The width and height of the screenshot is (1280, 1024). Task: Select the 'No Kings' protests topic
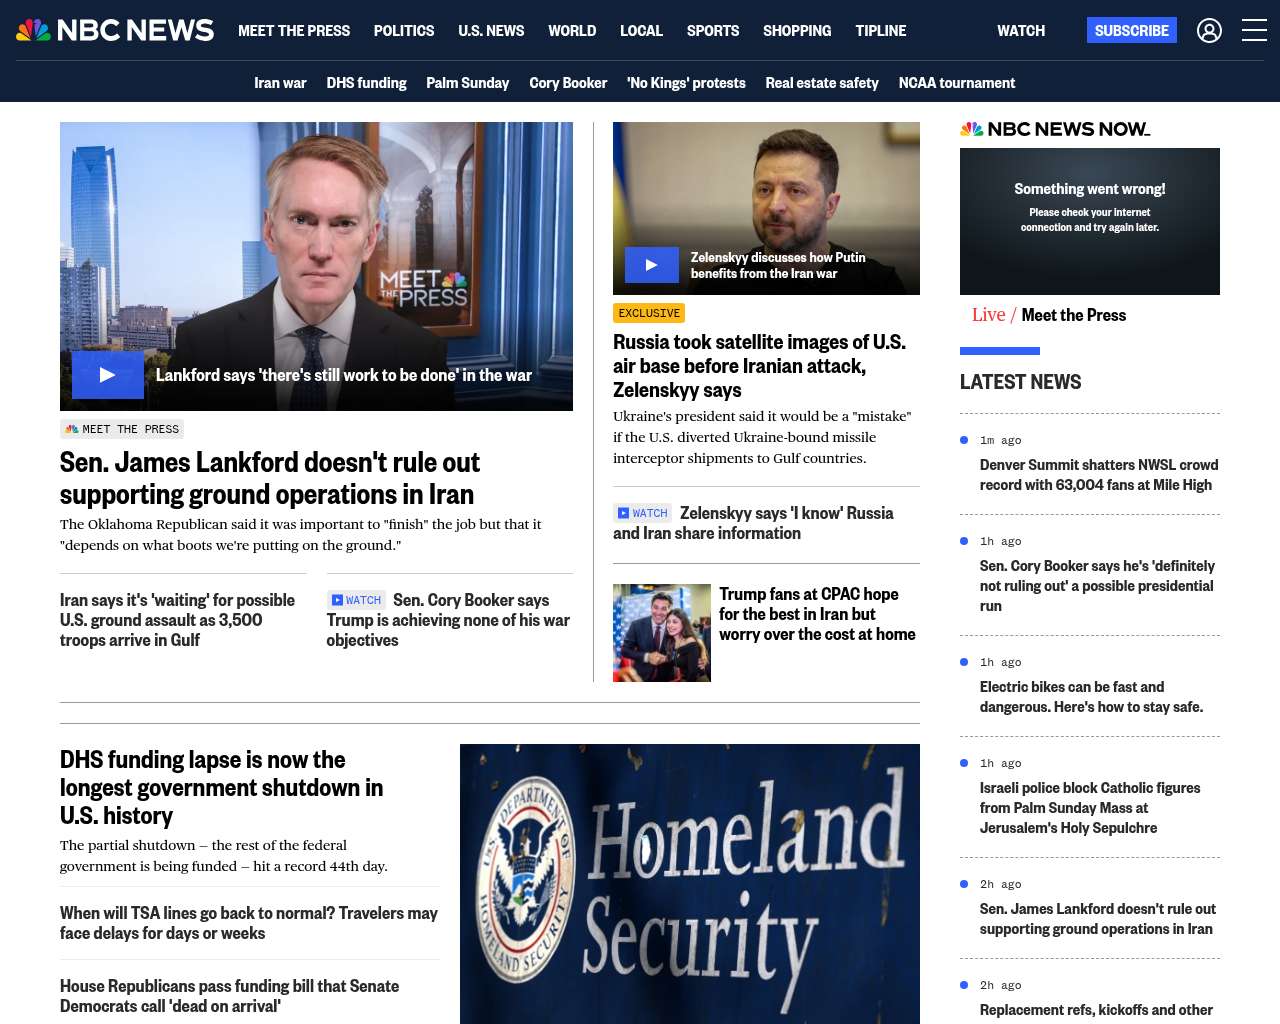[686, 83]
